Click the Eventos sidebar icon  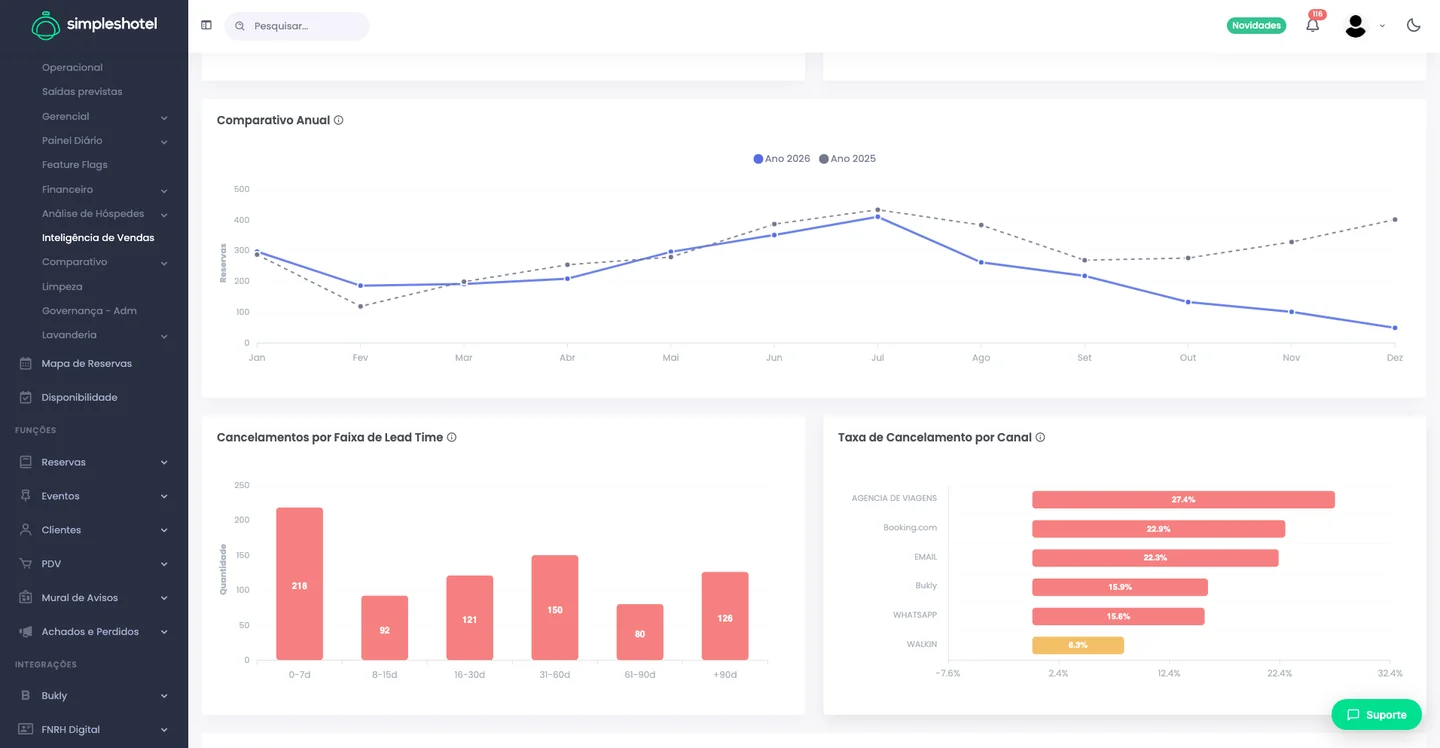coord(26,496)
